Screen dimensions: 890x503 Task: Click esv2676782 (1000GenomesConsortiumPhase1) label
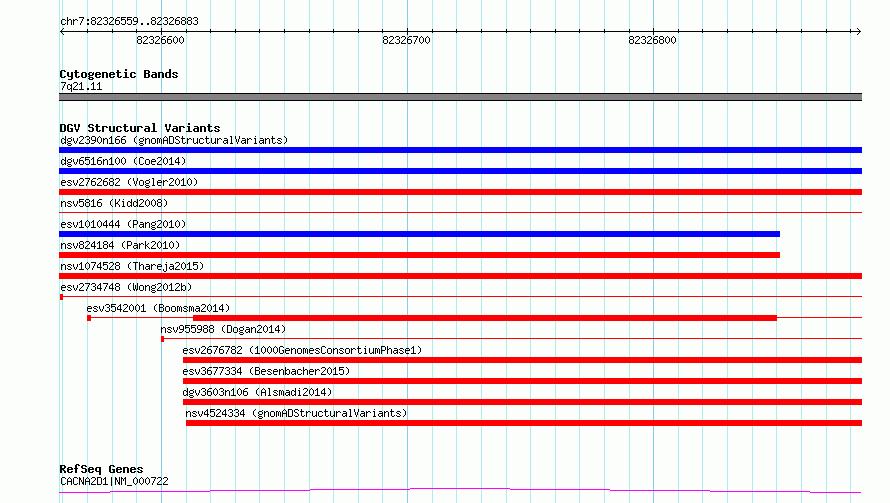pos(302,350)
